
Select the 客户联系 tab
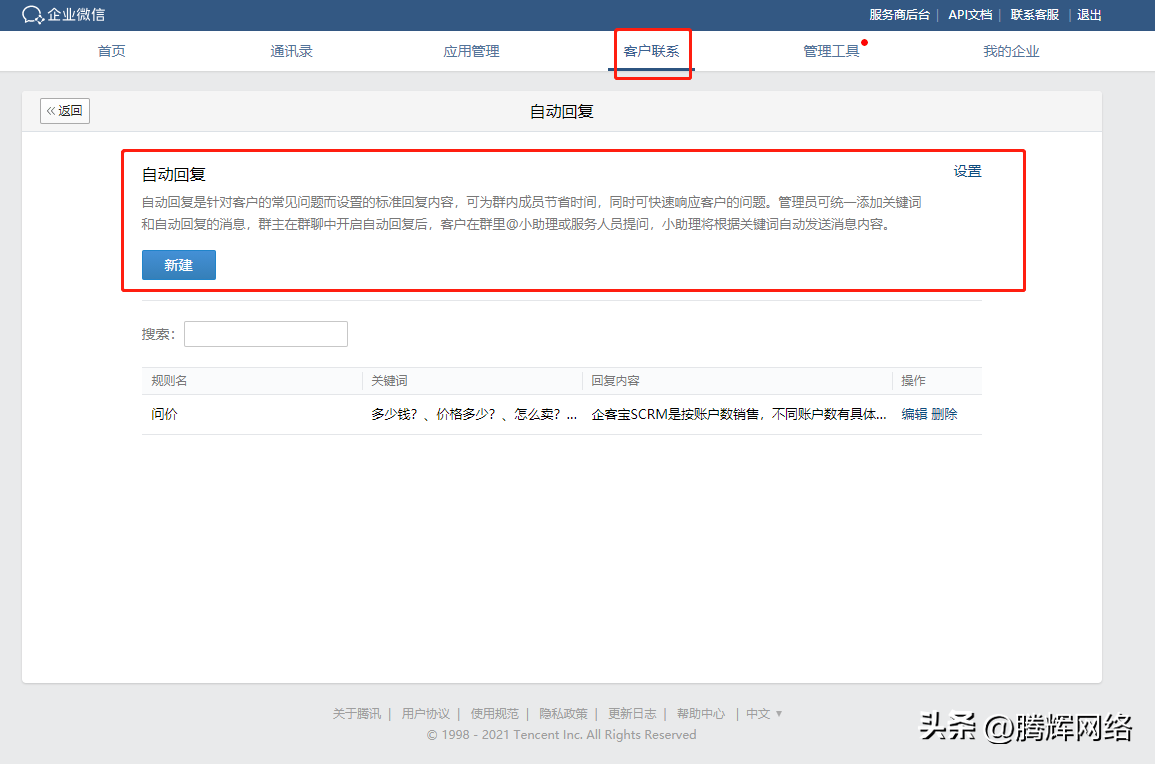pyautogui.click(x=651, y=51)
